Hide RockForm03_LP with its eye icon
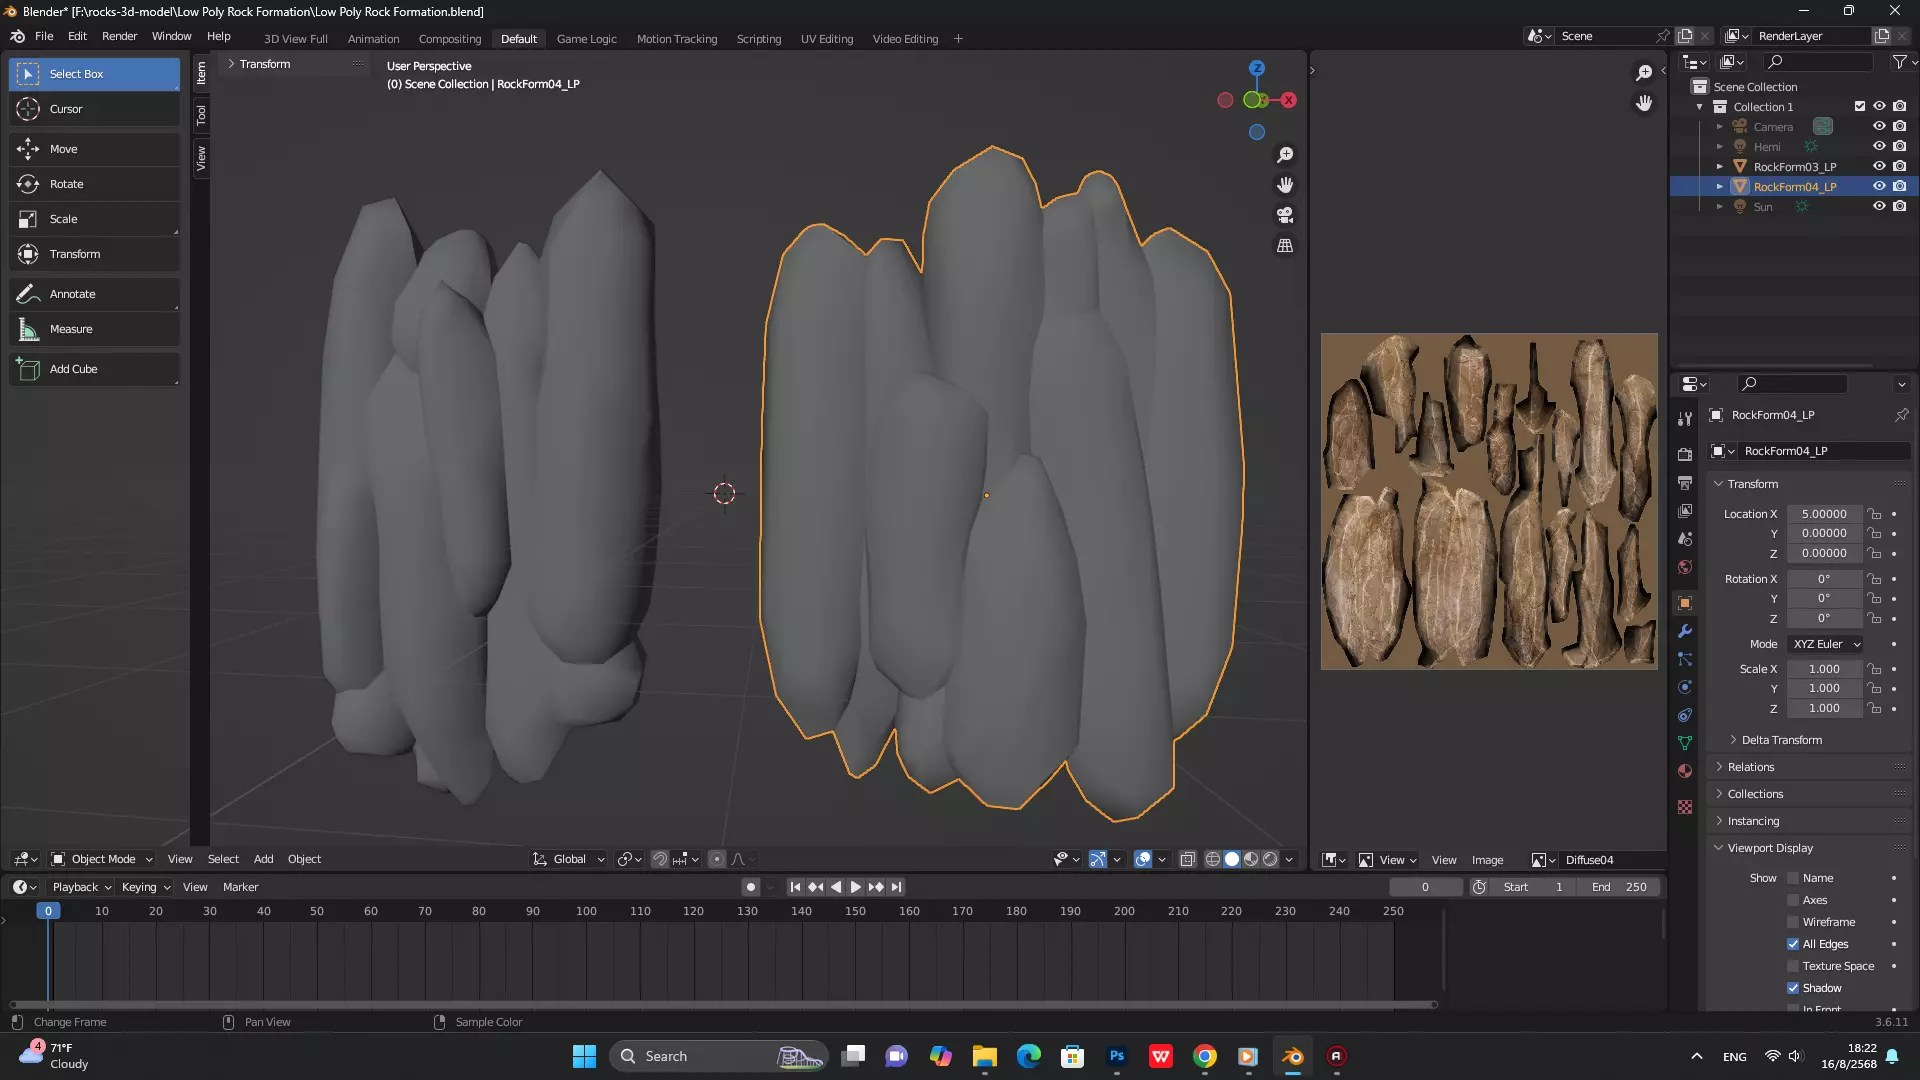The height and width of the screenshot is (1080, 1920). [1879, 166]
